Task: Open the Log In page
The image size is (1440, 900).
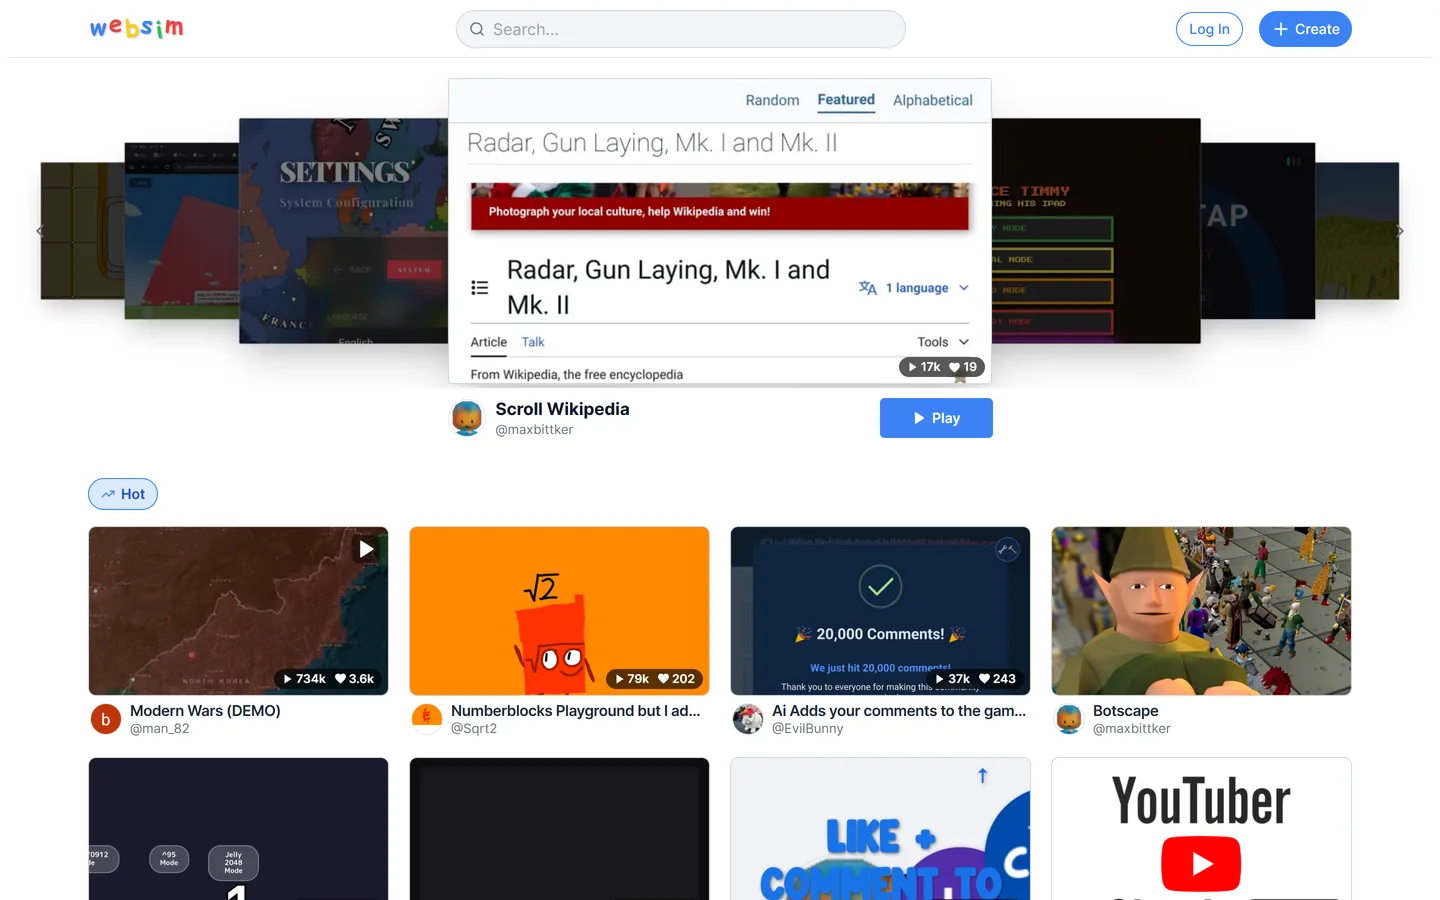Action: [1209, 29]
